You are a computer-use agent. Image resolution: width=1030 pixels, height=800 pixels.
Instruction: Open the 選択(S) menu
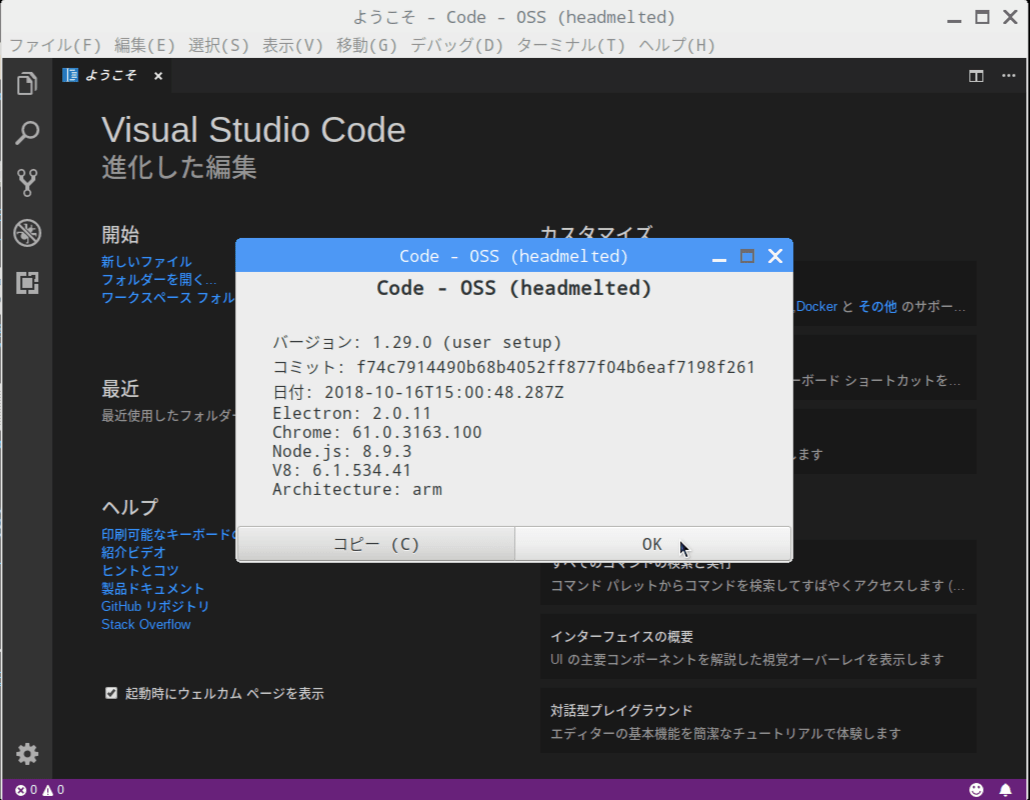tap(219, 45)
